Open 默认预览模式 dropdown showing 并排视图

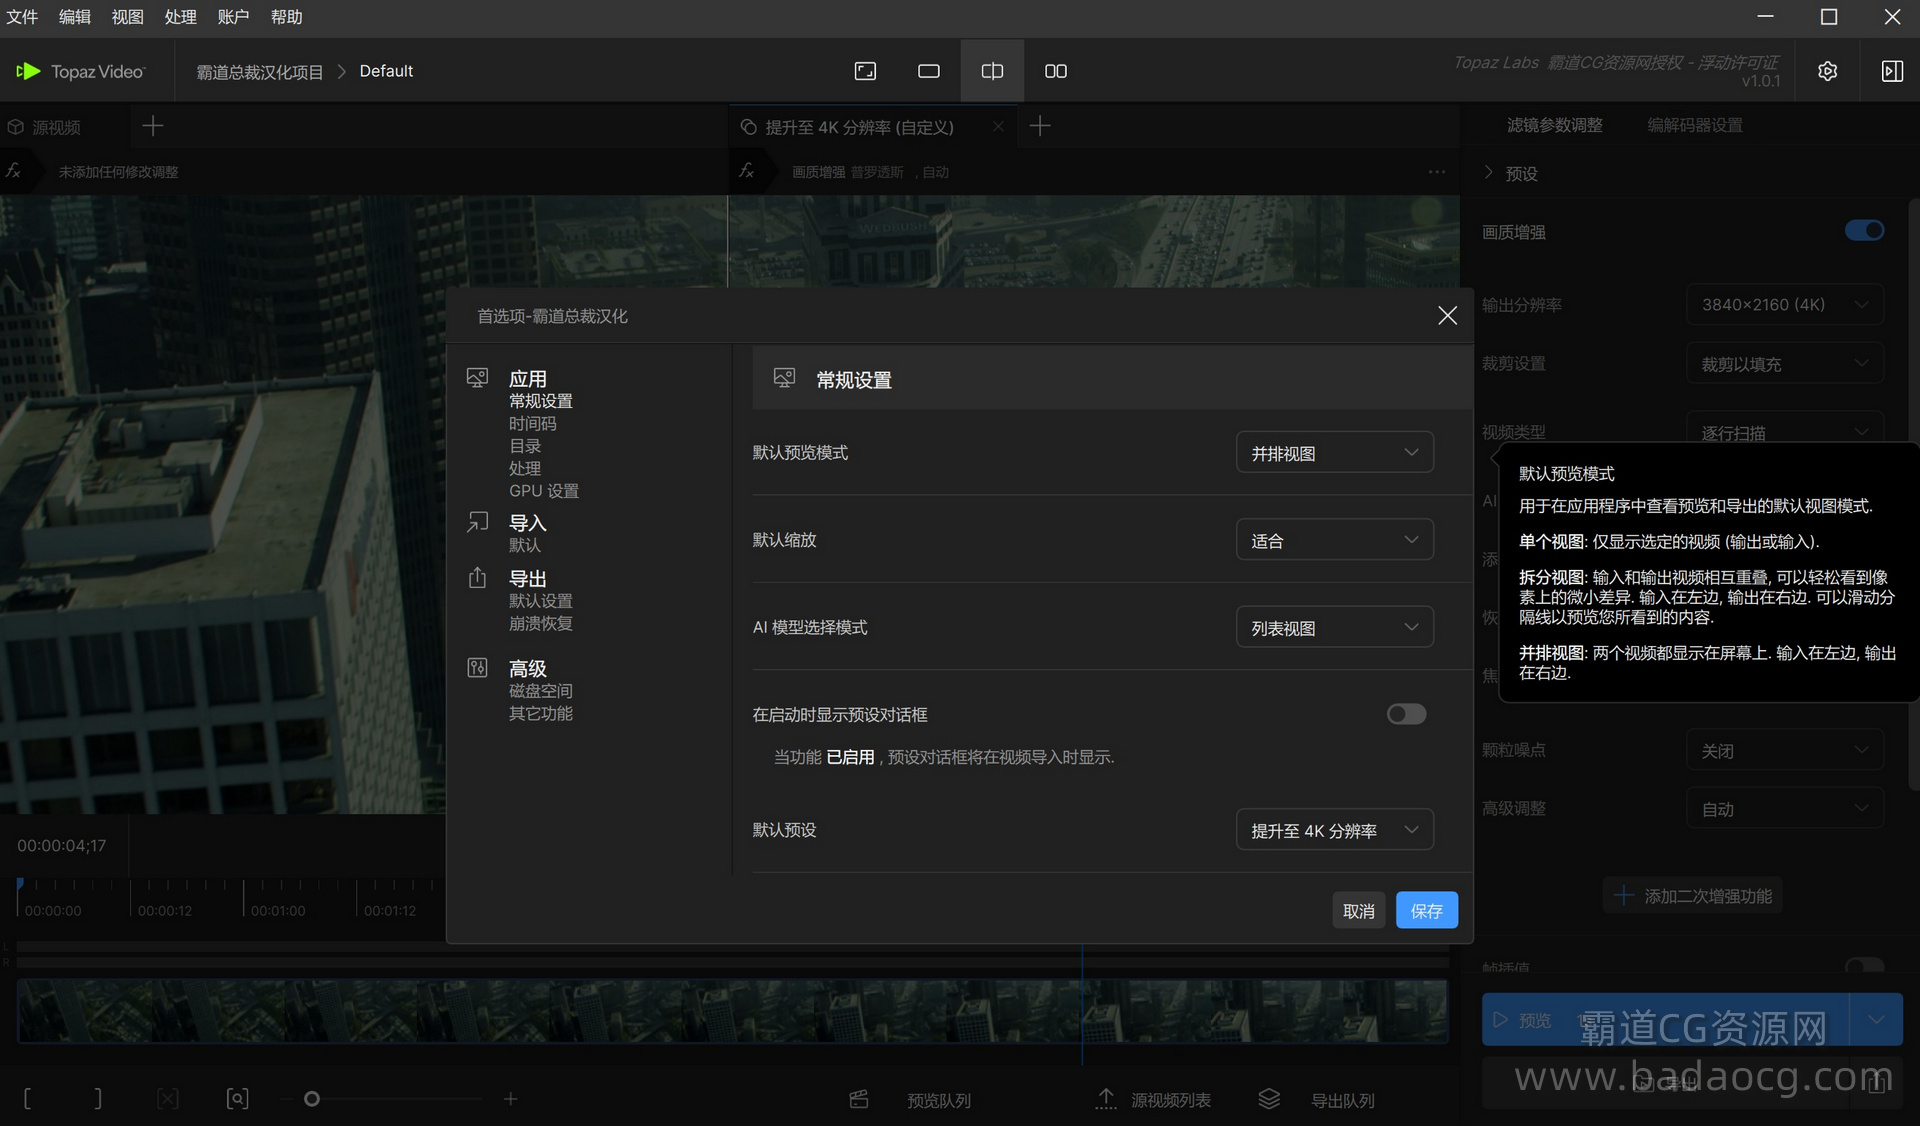pos(1334,453)
